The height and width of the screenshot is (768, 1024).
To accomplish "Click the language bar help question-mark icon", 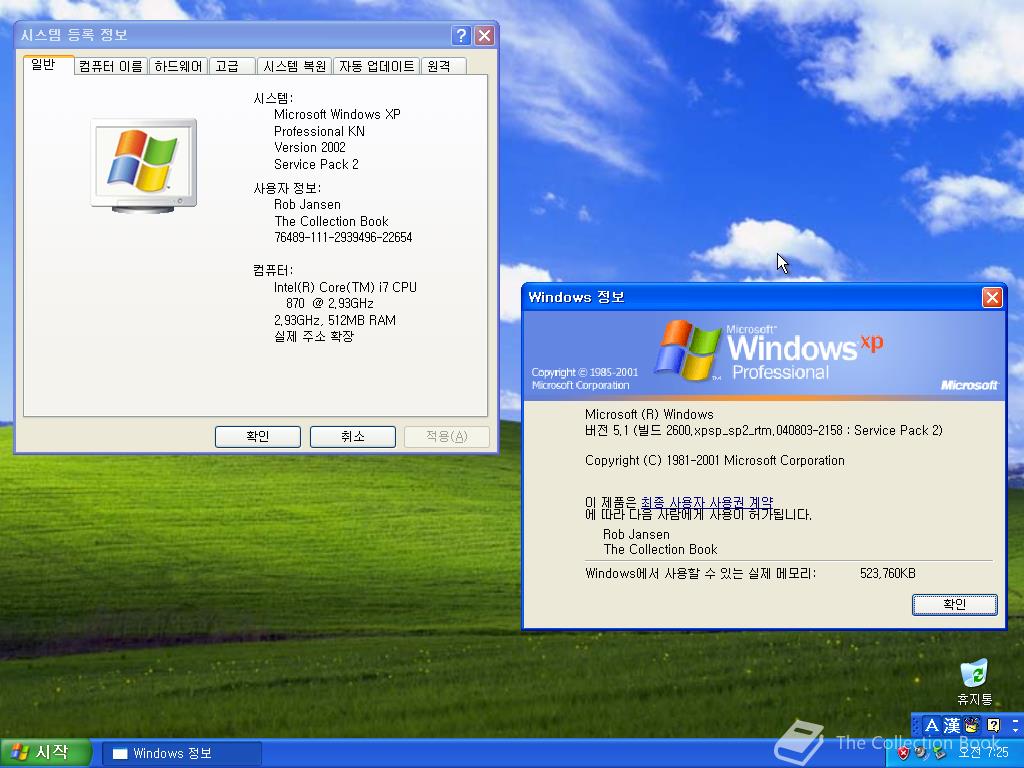I will [993, 725].
